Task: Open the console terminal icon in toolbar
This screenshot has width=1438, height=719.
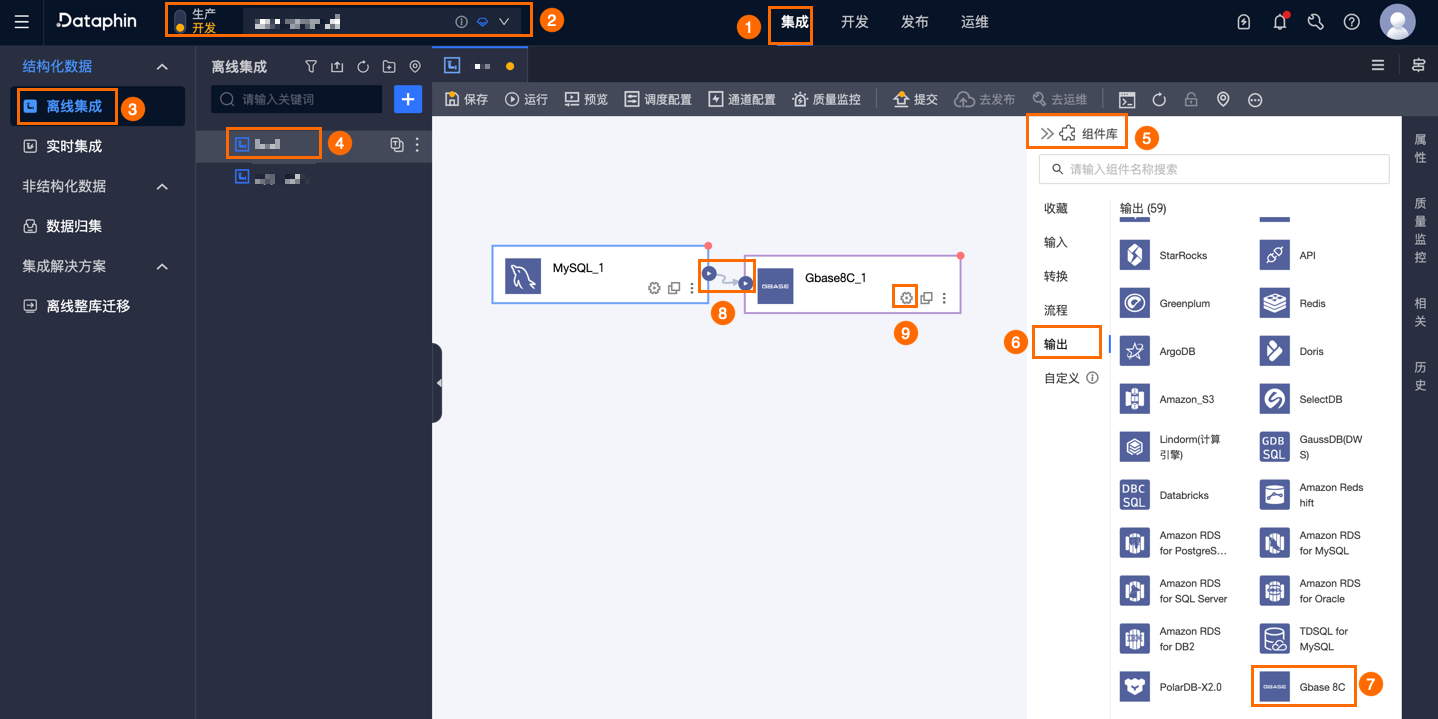Action: point(1127,99)
